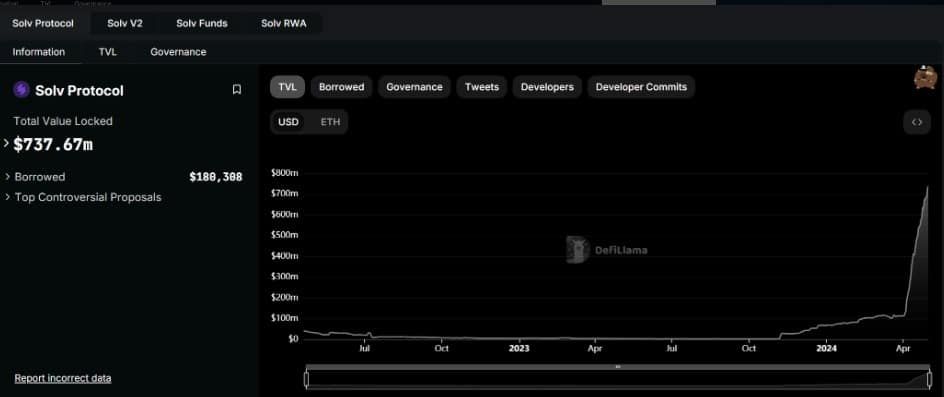Click the left handle of the chart range slider
The width and height of the screenshot is (944, 397).
306,380
